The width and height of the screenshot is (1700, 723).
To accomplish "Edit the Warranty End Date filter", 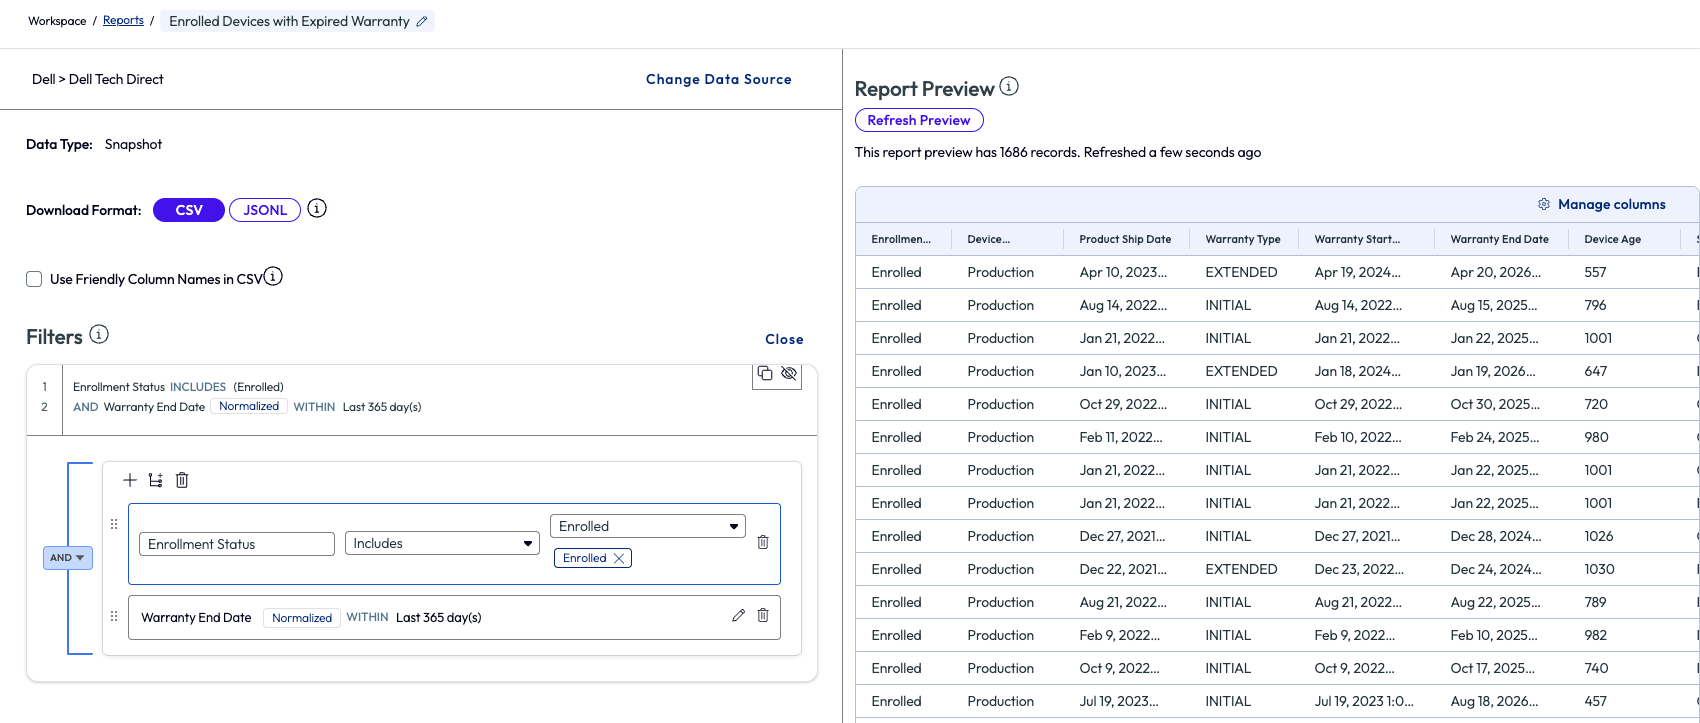I will click(x=738, y=615).
